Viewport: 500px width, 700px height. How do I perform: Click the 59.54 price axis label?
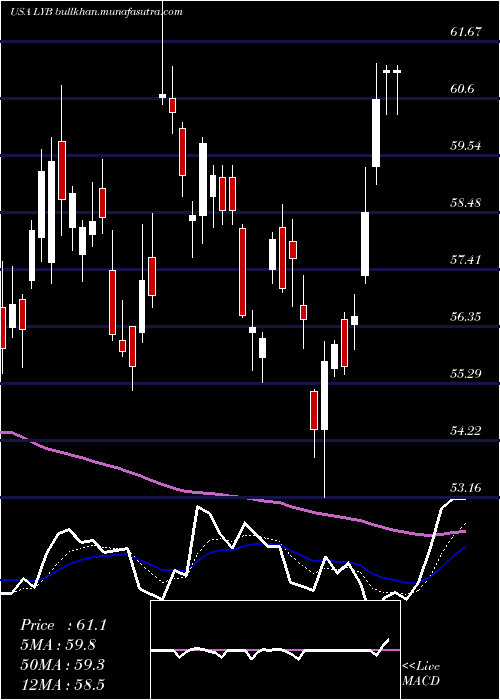[466, 146]
